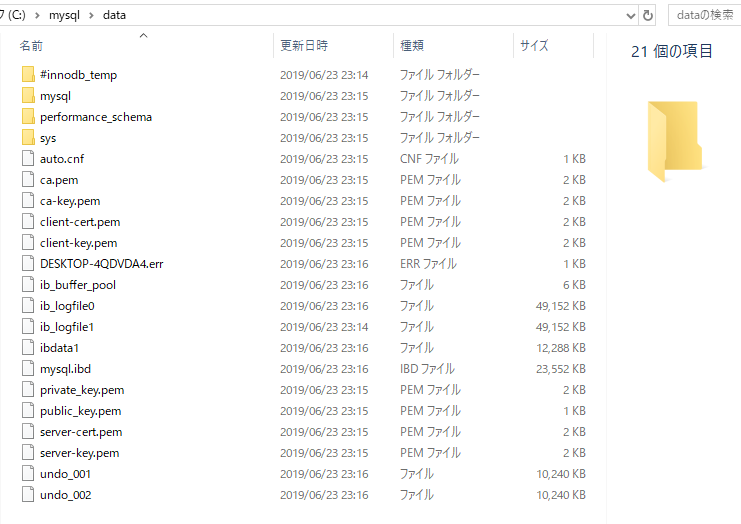Click the large folder preview thumbnail
Image resolution: width=741 pixels, height=524 pixels.
click(675, 141)
